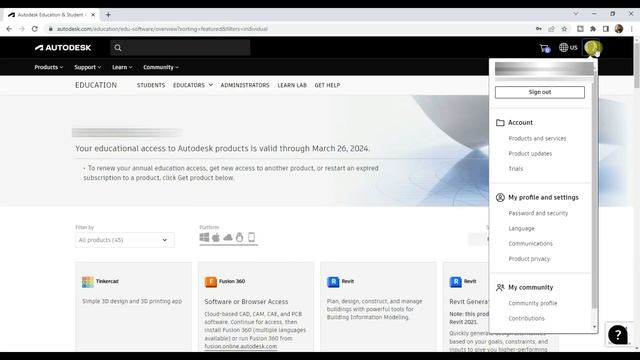This screenshot has width=640, height=360.
Task: Expand the Learn menu
Action: (x=122, y=67)
